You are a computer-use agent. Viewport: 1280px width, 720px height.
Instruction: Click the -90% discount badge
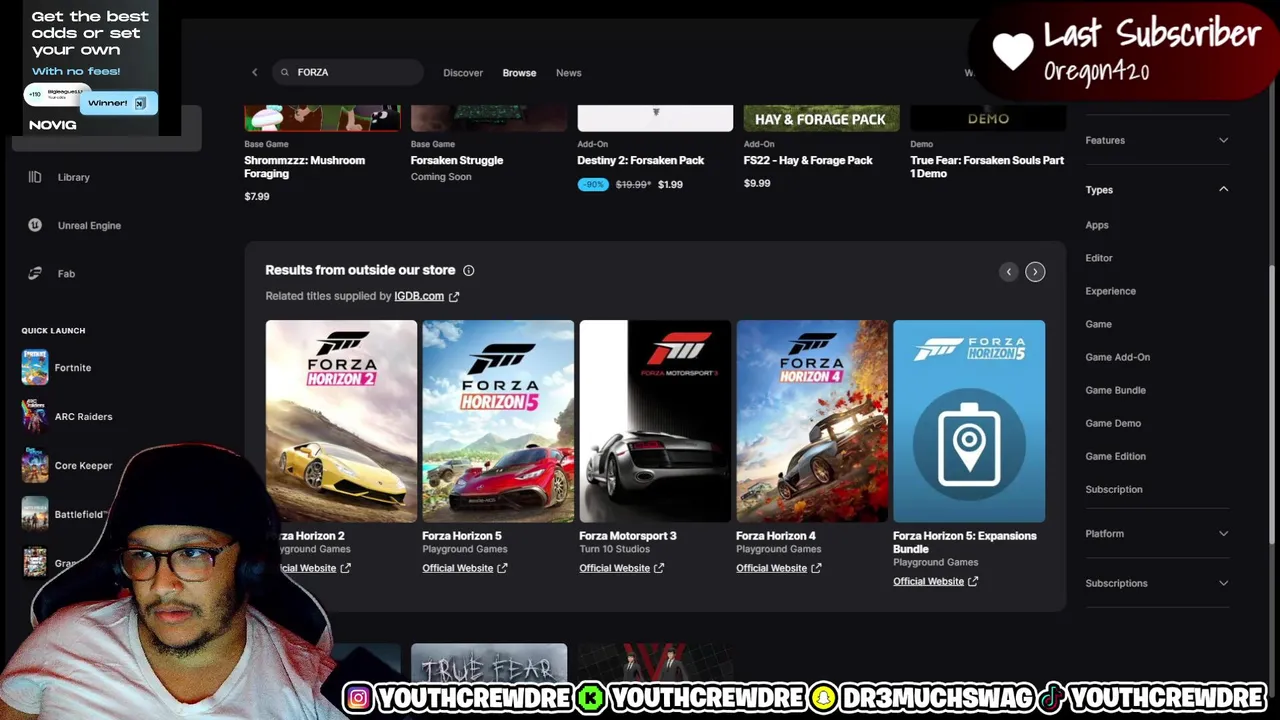click(593, 184)
